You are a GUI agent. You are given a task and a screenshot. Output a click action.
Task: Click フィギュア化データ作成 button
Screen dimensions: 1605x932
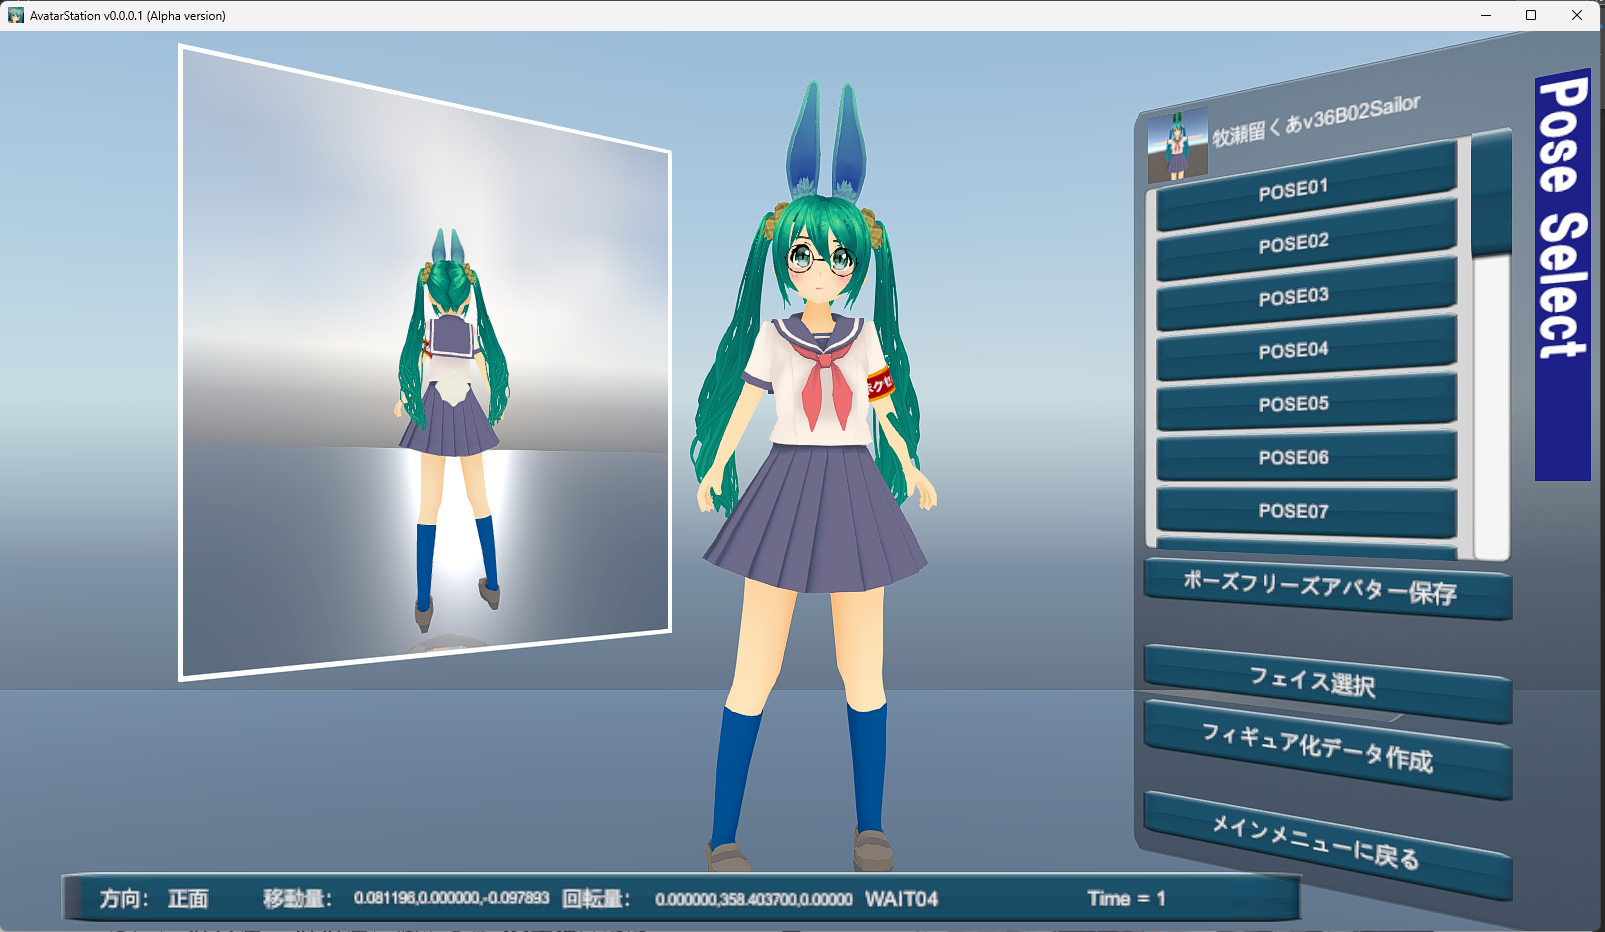point(1325,748)
